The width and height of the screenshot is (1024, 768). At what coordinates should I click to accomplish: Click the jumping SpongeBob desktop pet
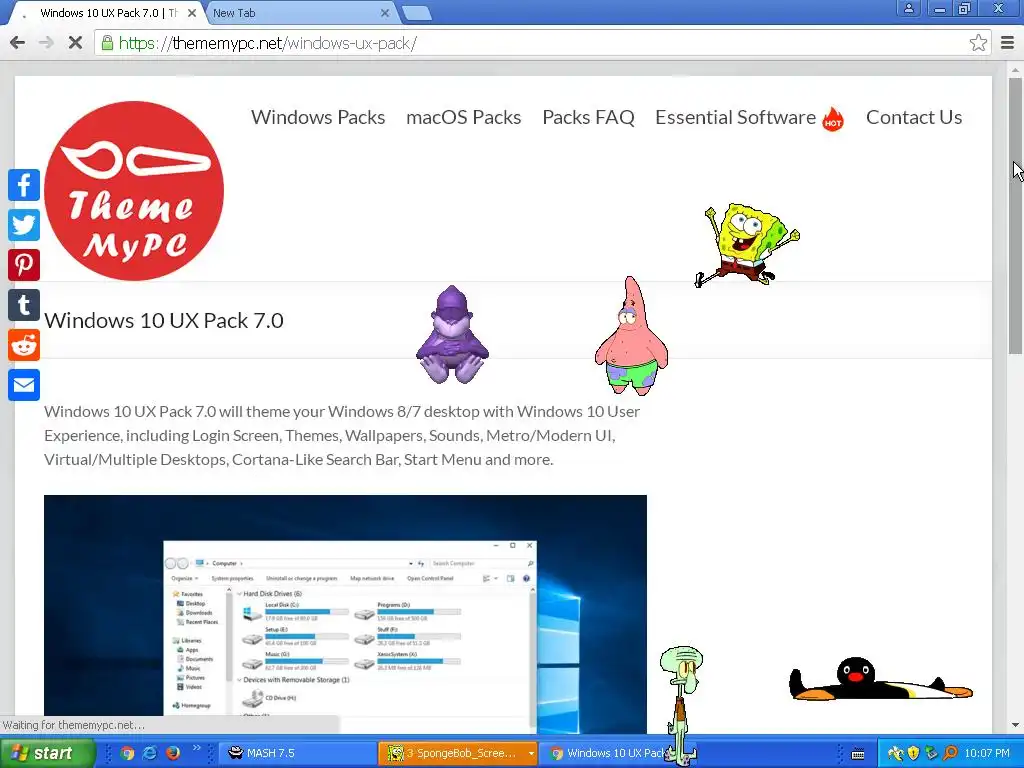point(746,246)
